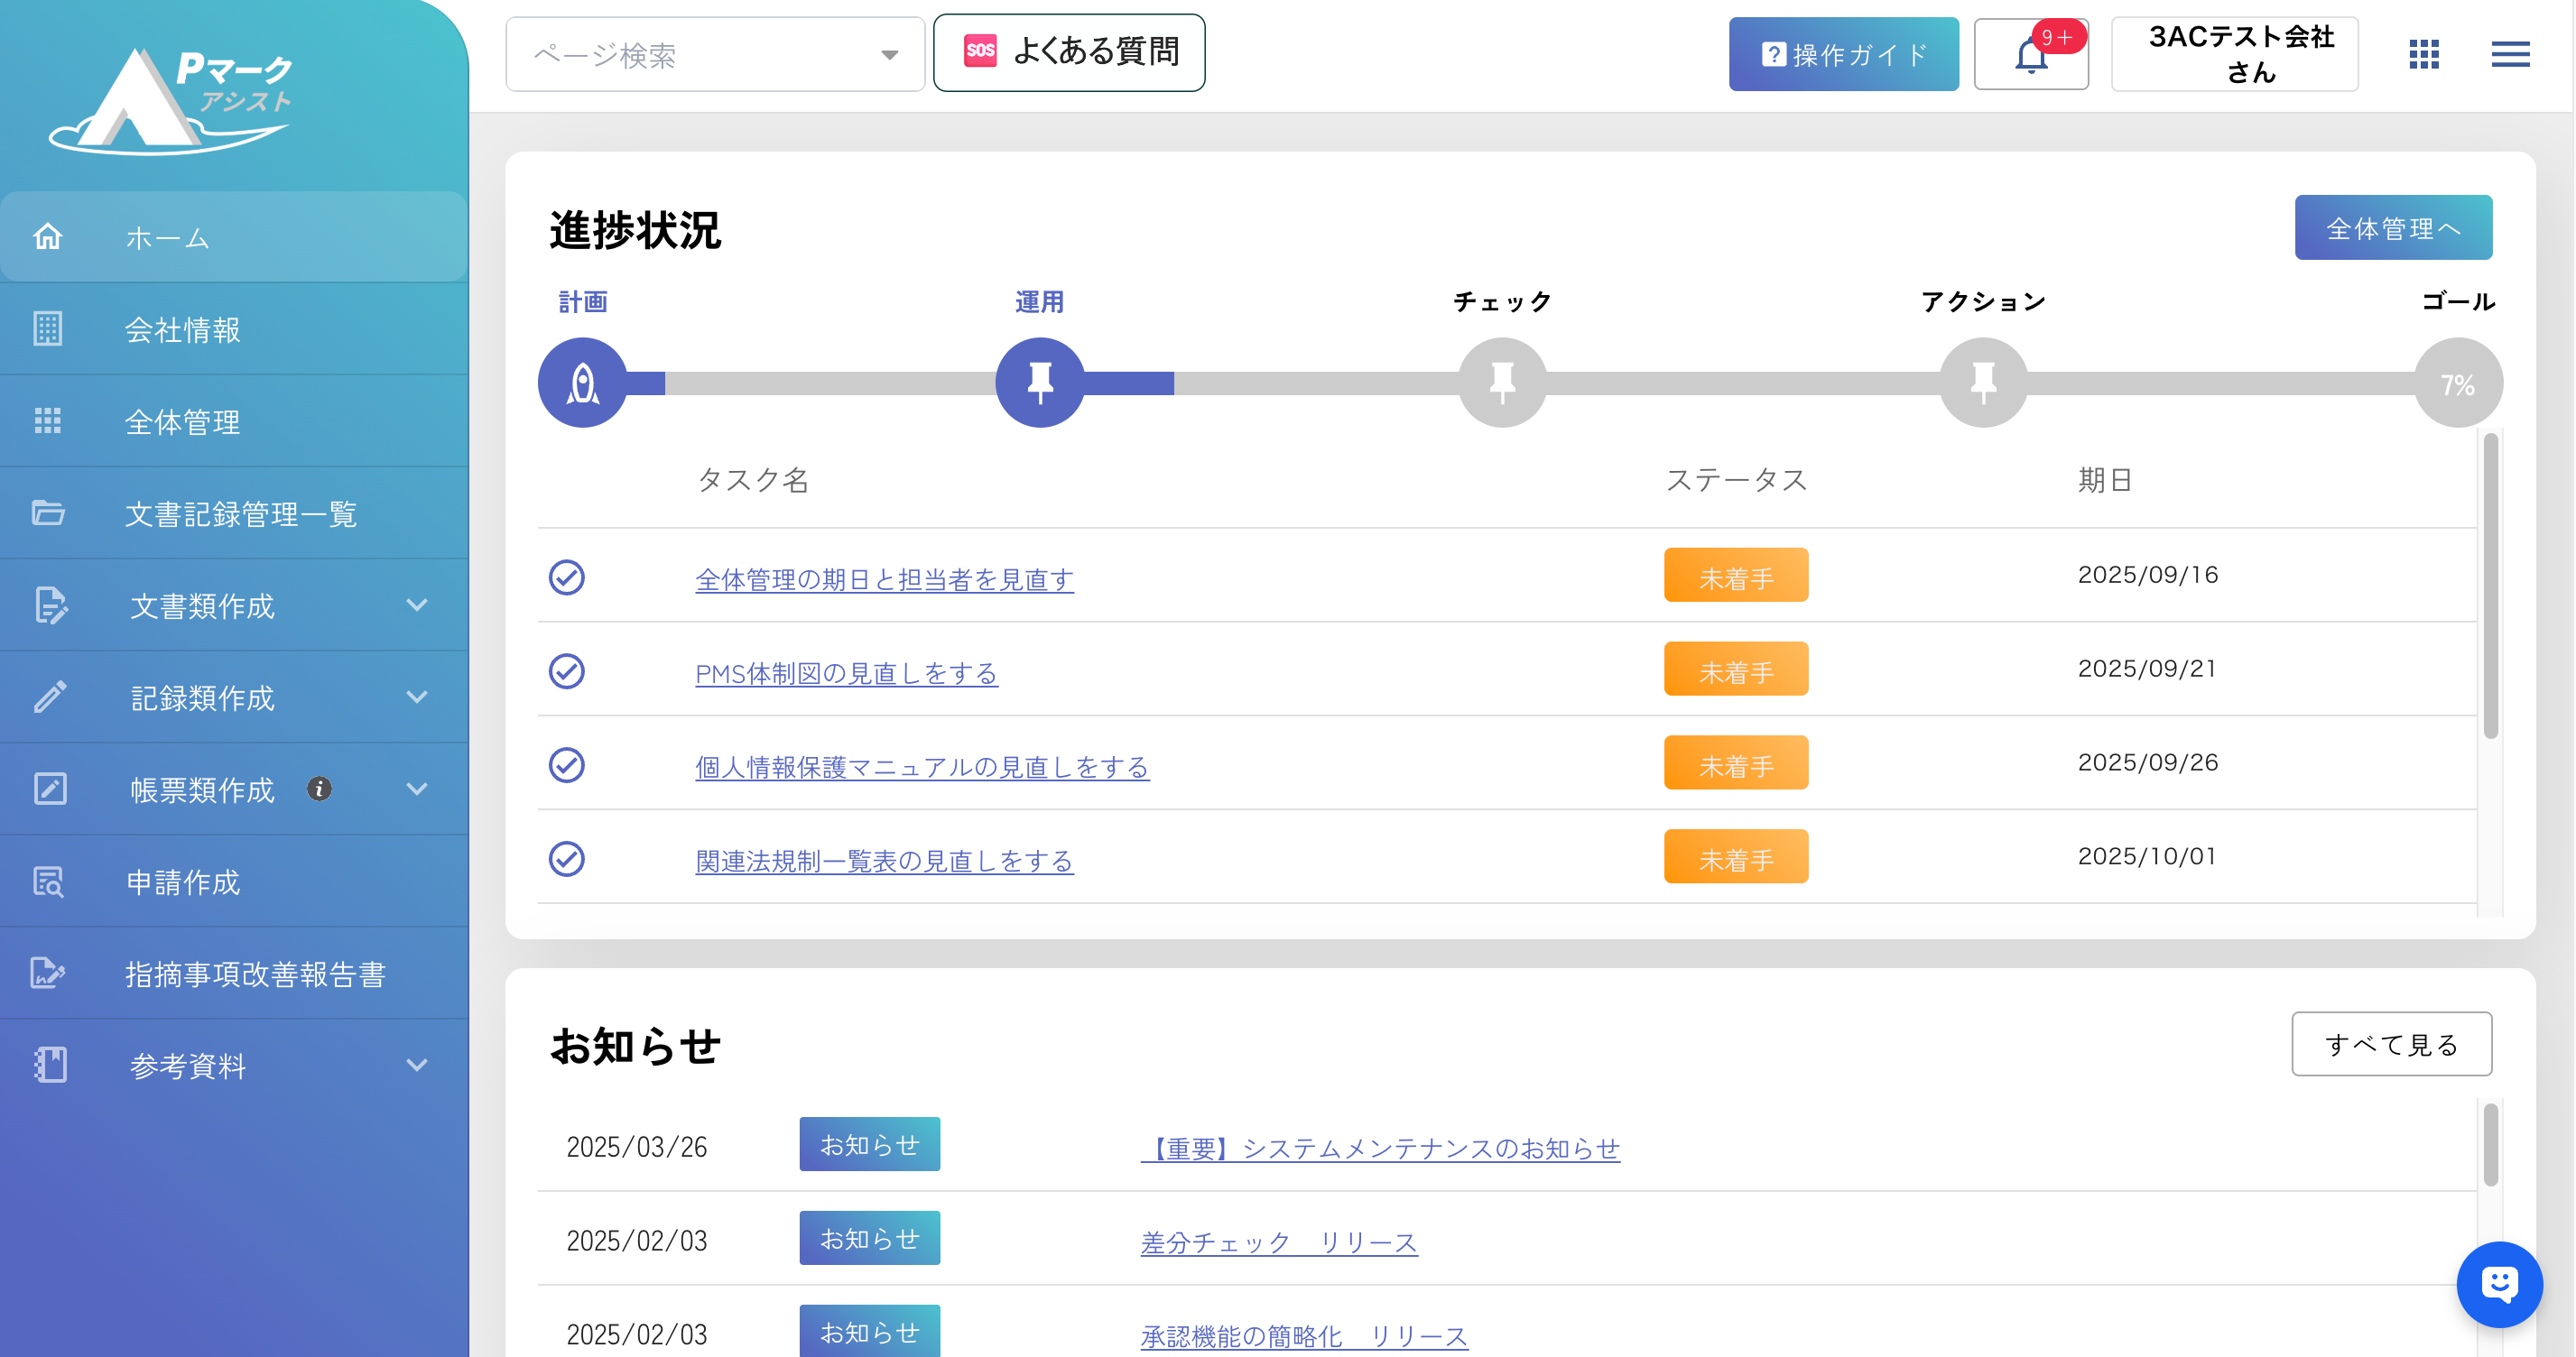
Task: Click the chat support smiley icon
Action: pyautogui.click(x=2499, y=1284)
